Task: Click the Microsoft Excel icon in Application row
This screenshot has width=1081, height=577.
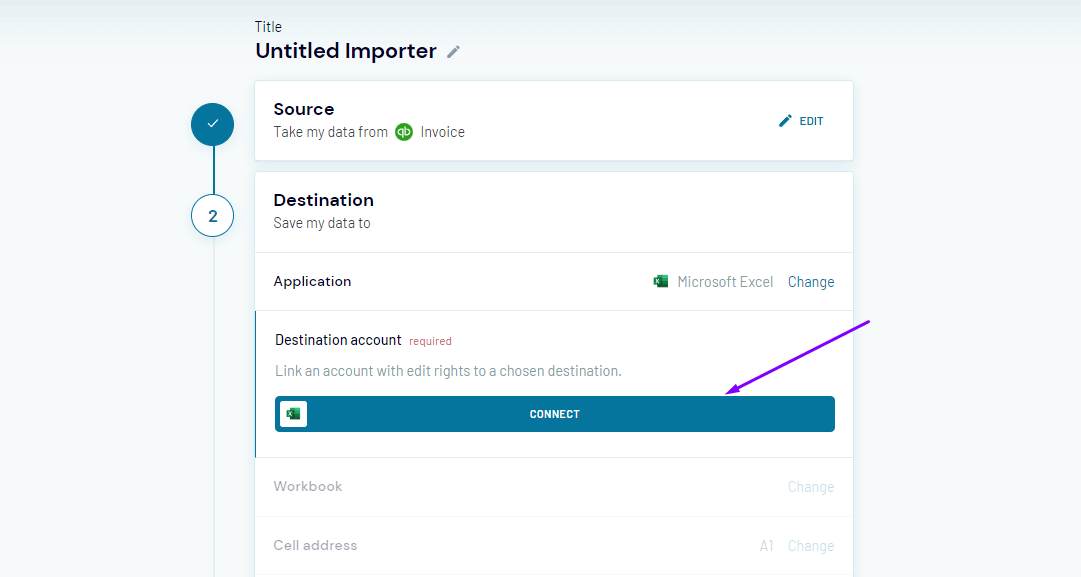Action: pyautogui.click(x=661, y=282)
